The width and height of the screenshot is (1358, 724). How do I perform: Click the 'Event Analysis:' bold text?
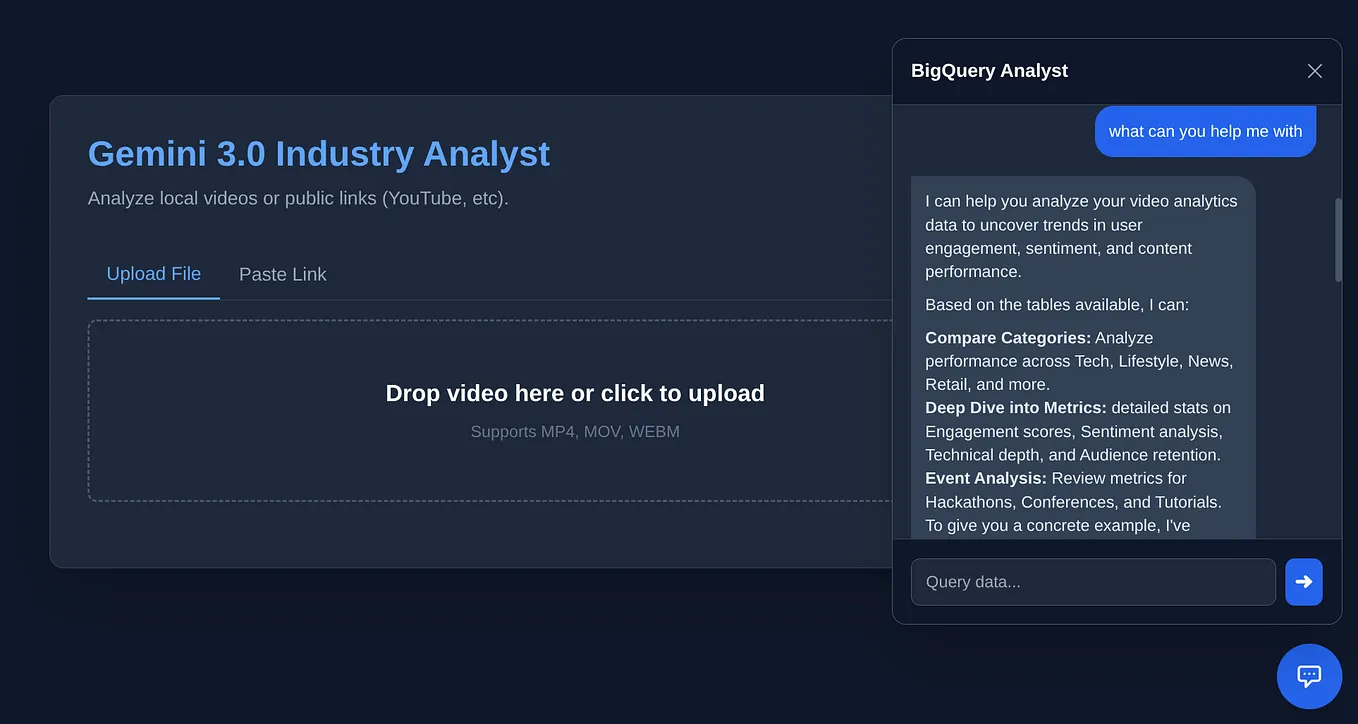986,478
